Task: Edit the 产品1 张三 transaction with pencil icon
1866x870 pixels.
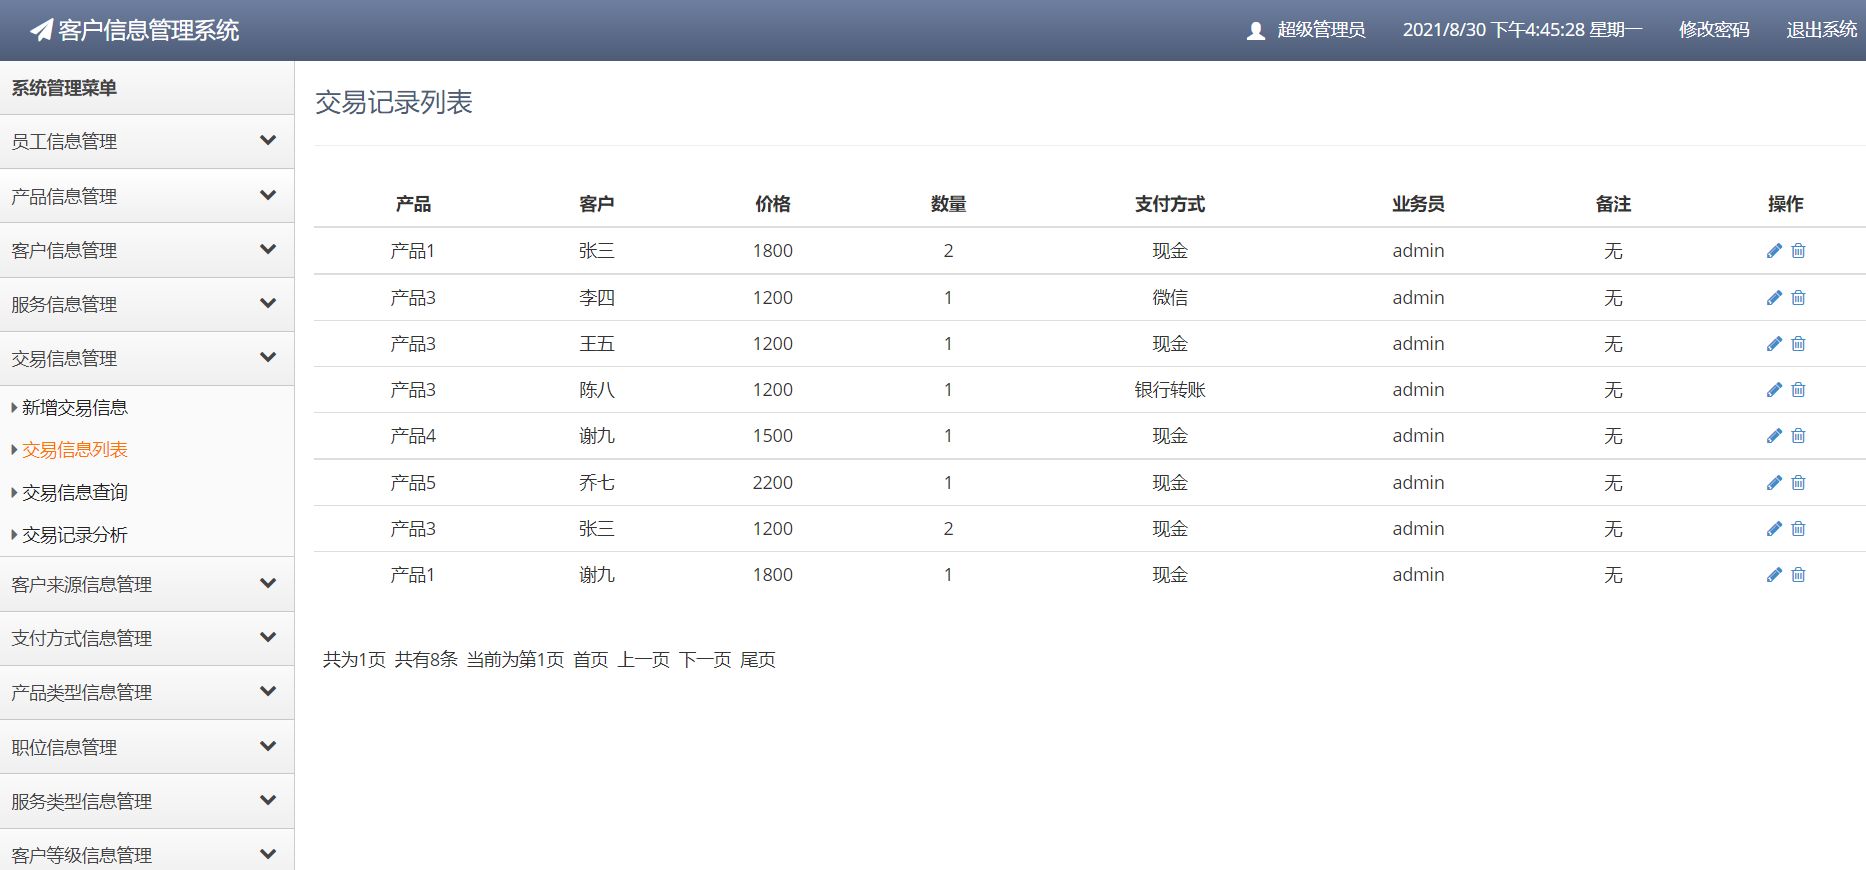Action: (1774, 251)
